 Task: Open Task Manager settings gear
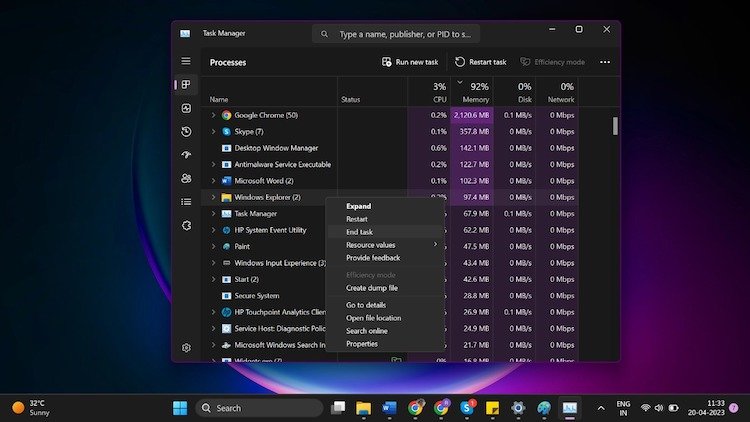[186, 348]
